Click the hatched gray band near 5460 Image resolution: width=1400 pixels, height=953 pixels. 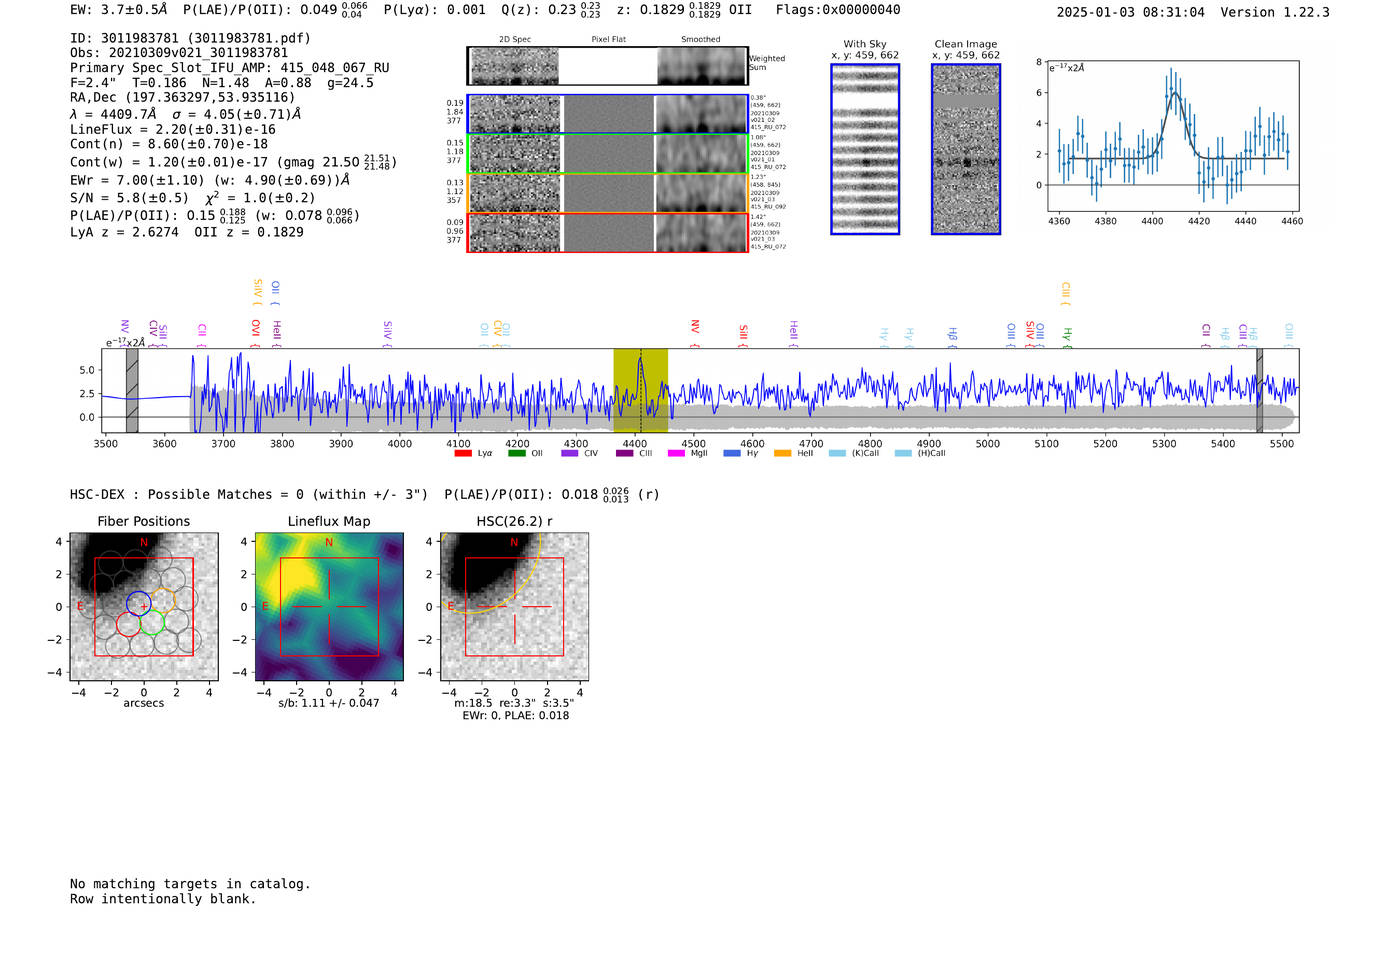(x=1260, y=390)
